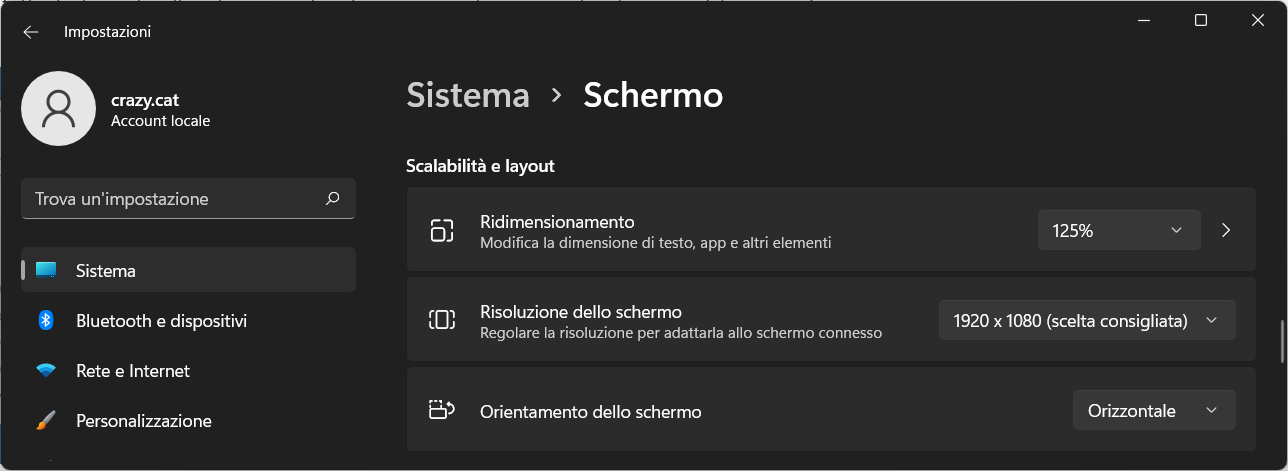
Task: Click the search magnifier icon
Action: (x=333, y=198)
